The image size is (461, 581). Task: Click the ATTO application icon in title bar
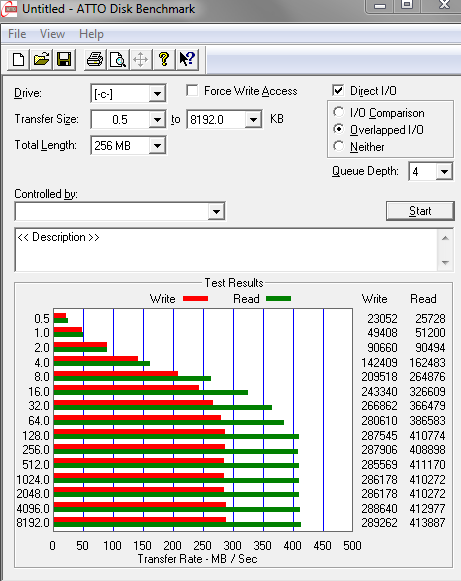pyautogui.click(x=8, y=9)
